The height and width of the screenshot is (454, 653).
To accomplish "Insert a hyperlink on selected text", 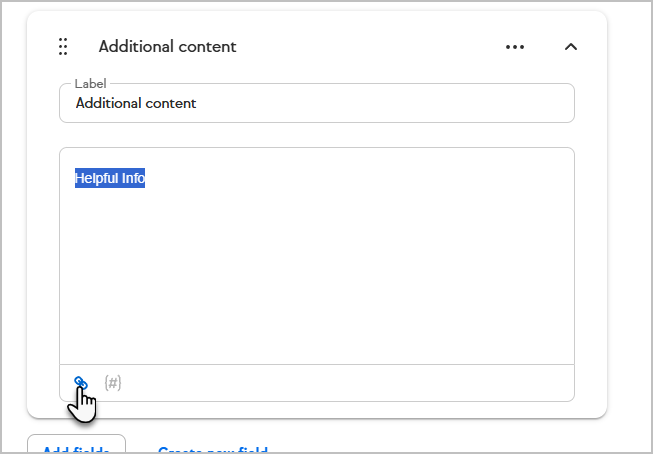I will [80, 383].
